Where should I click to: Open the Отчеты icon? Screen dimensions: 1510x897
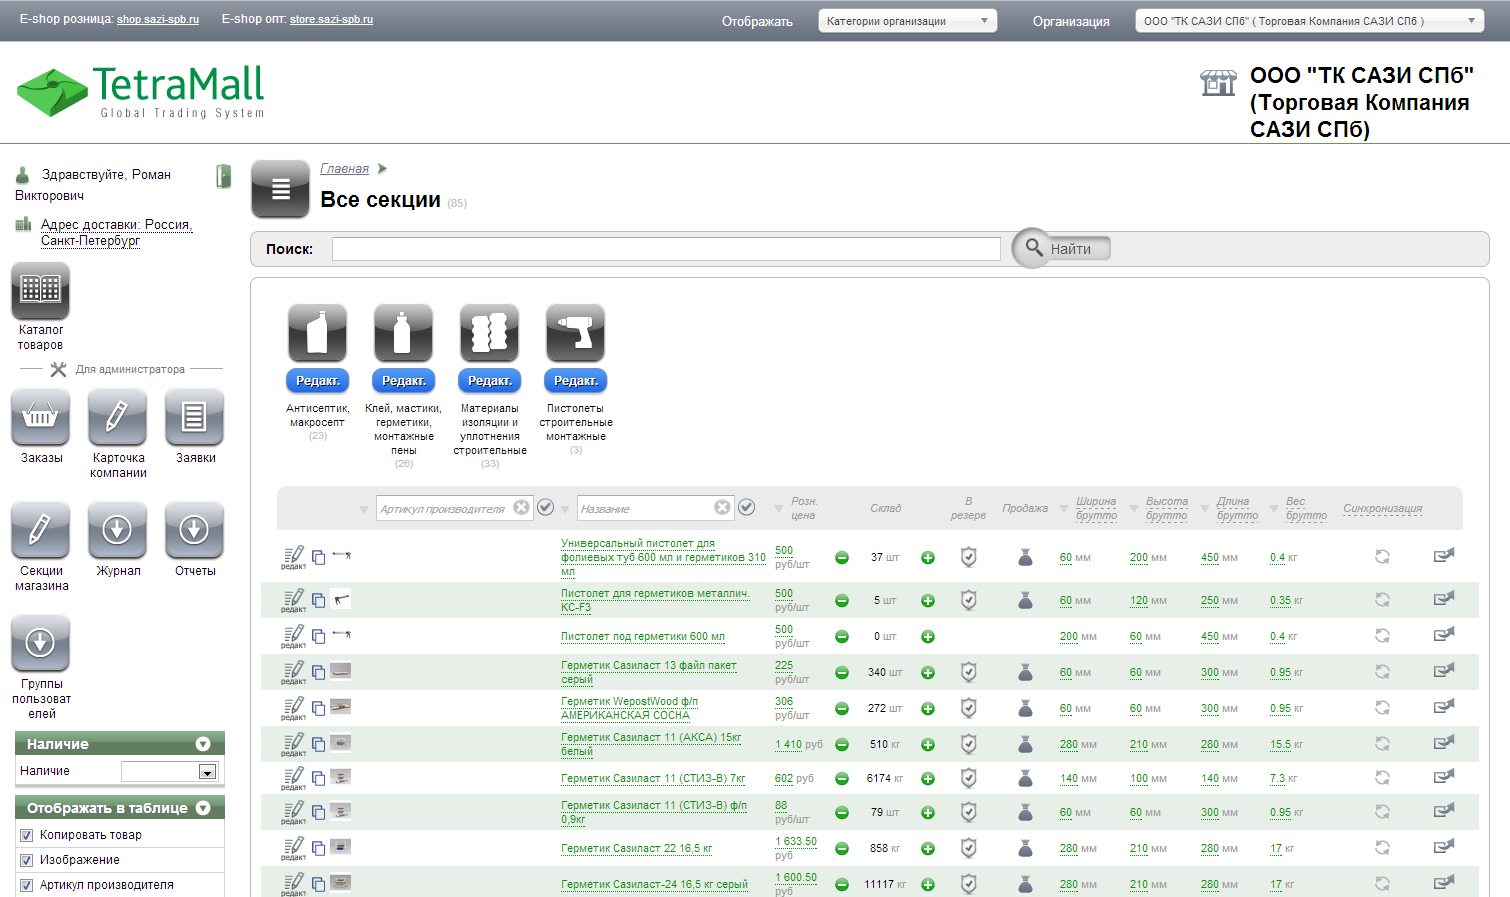click(194, 530)
